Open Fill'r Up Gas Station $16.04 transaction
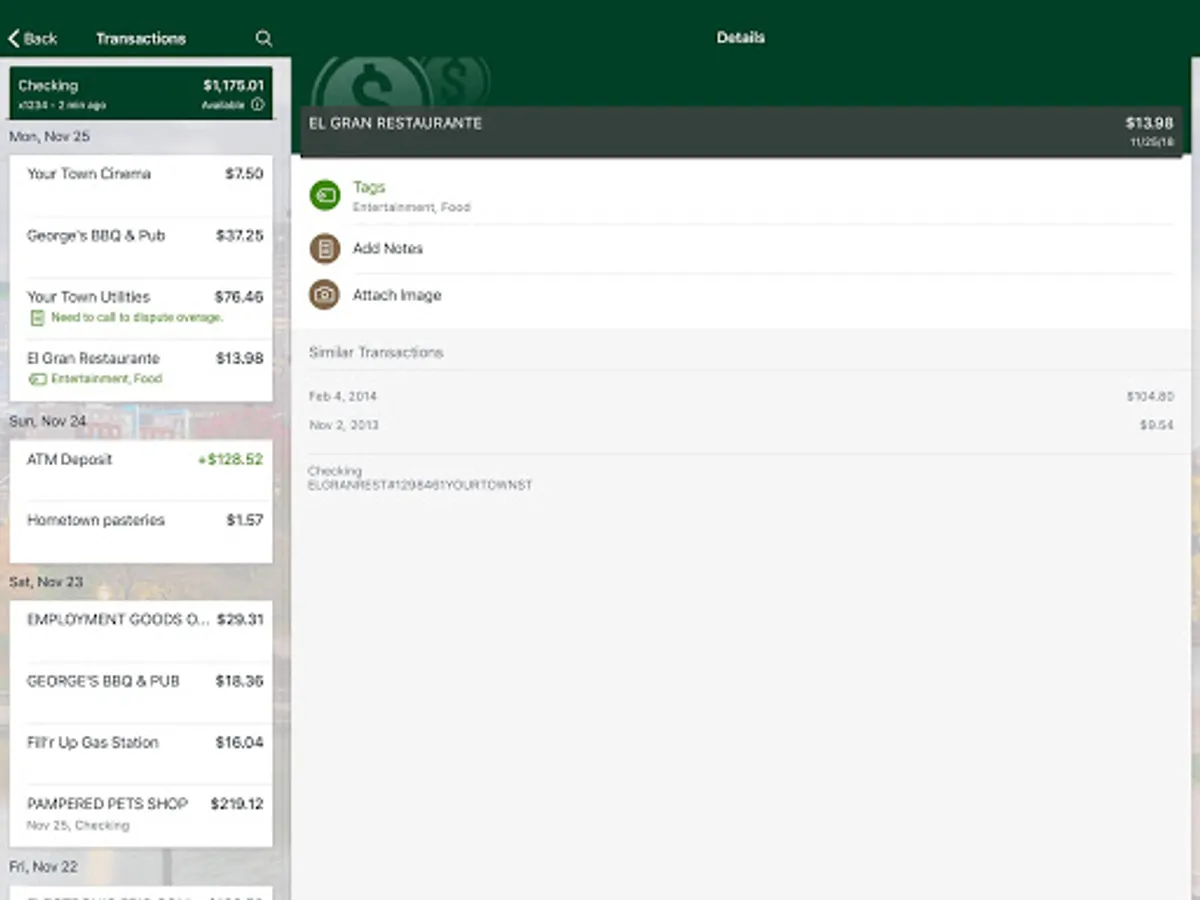The width and height of the screenshot is (1200, 900). pyautogui.click(x=141, y=753)
